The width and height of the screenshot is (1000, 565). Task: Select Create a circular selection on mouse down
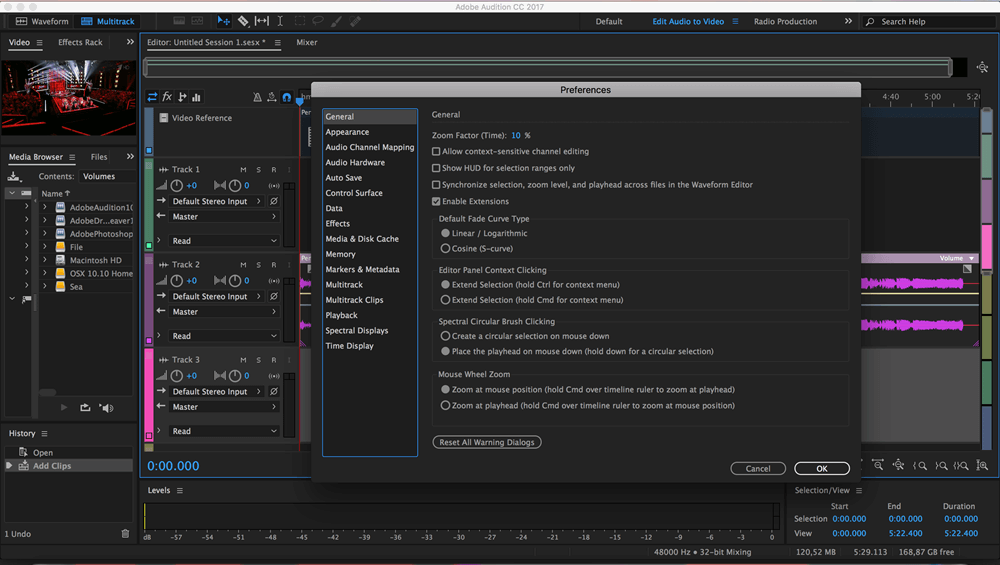coord(445,336)
